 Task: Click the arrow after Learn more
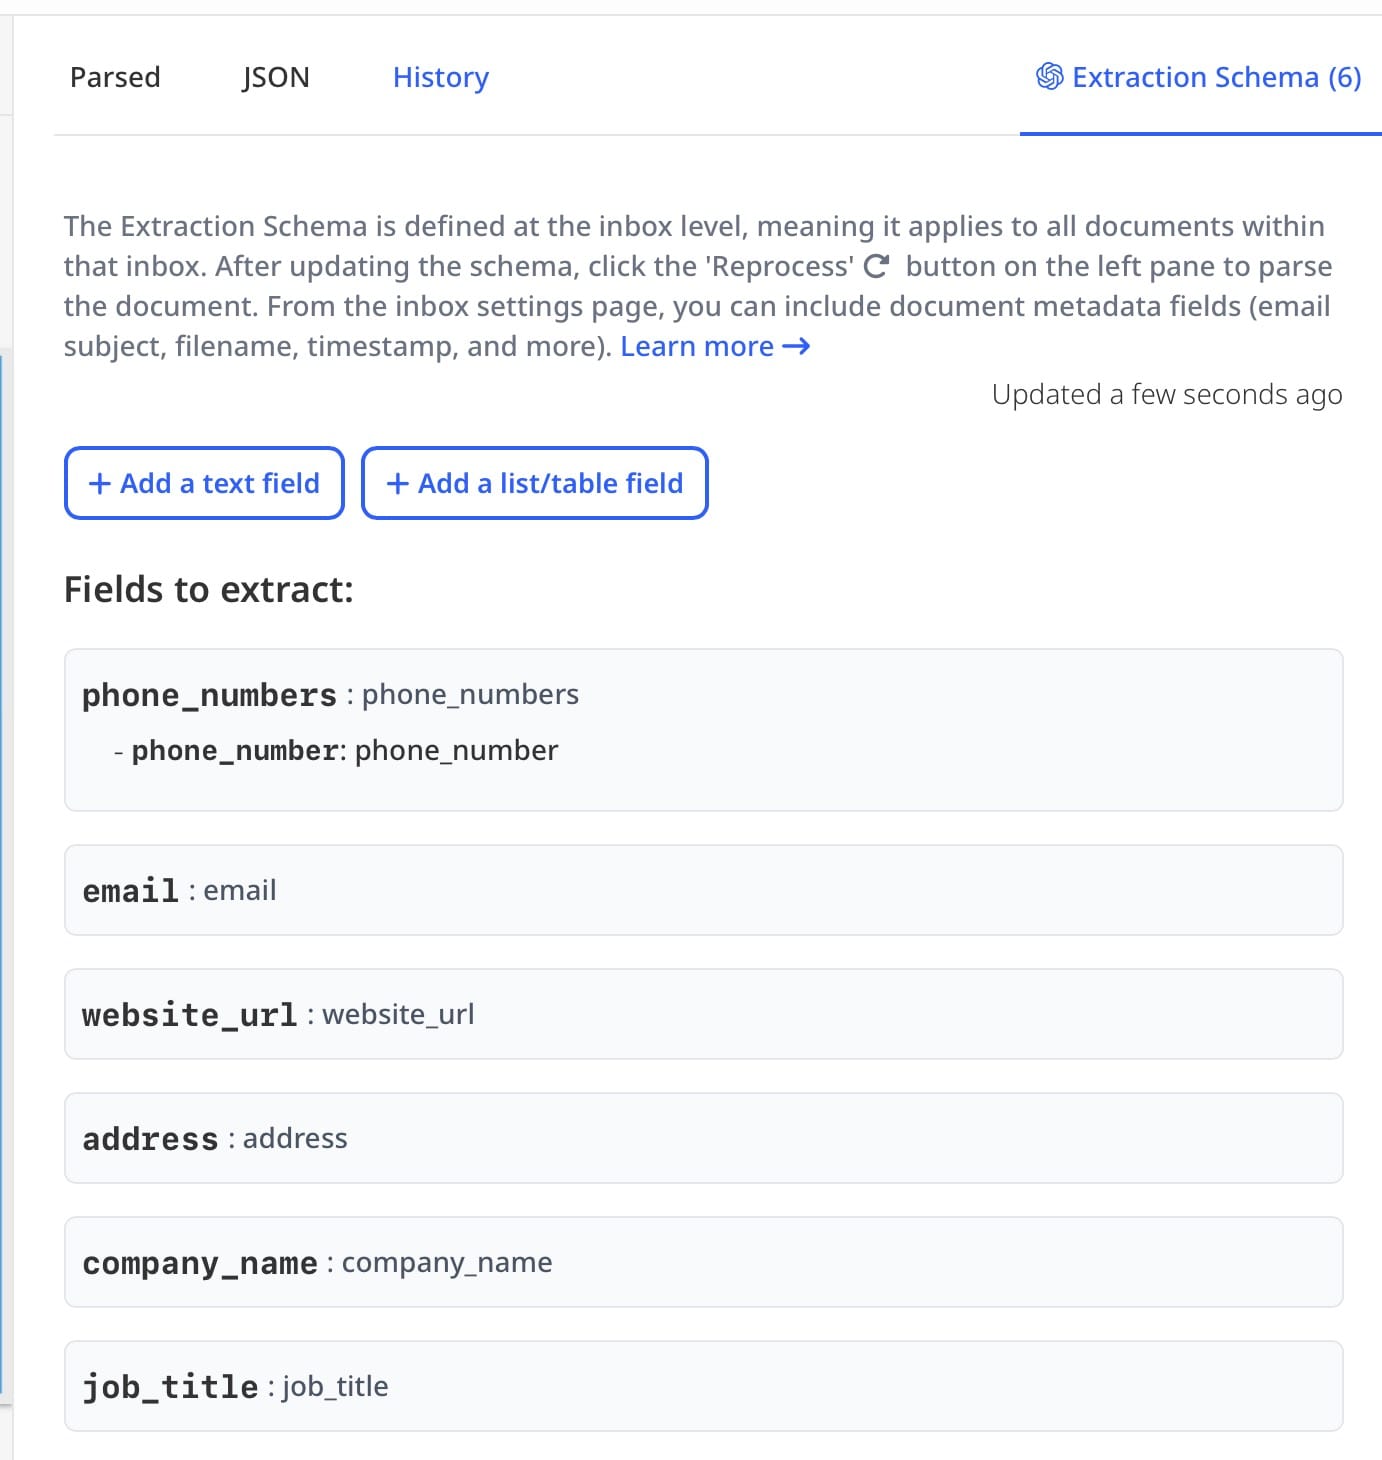coord(796,346)
